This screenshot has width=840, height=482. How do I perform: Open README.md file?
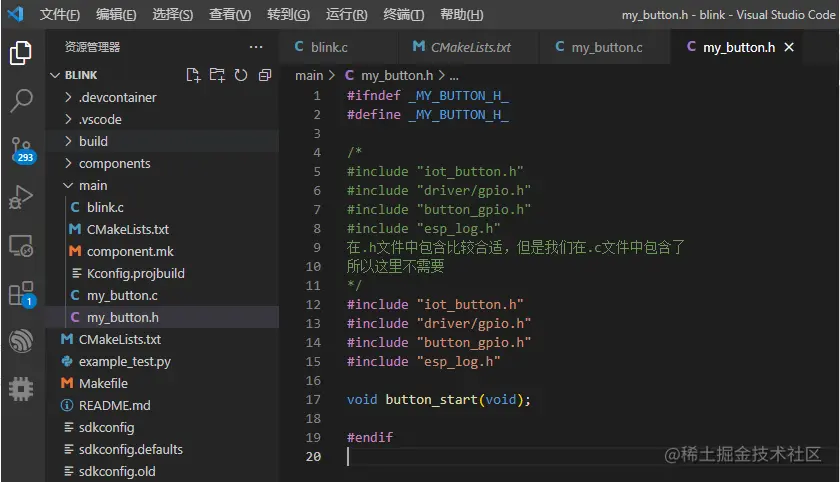tap(162, 405)
